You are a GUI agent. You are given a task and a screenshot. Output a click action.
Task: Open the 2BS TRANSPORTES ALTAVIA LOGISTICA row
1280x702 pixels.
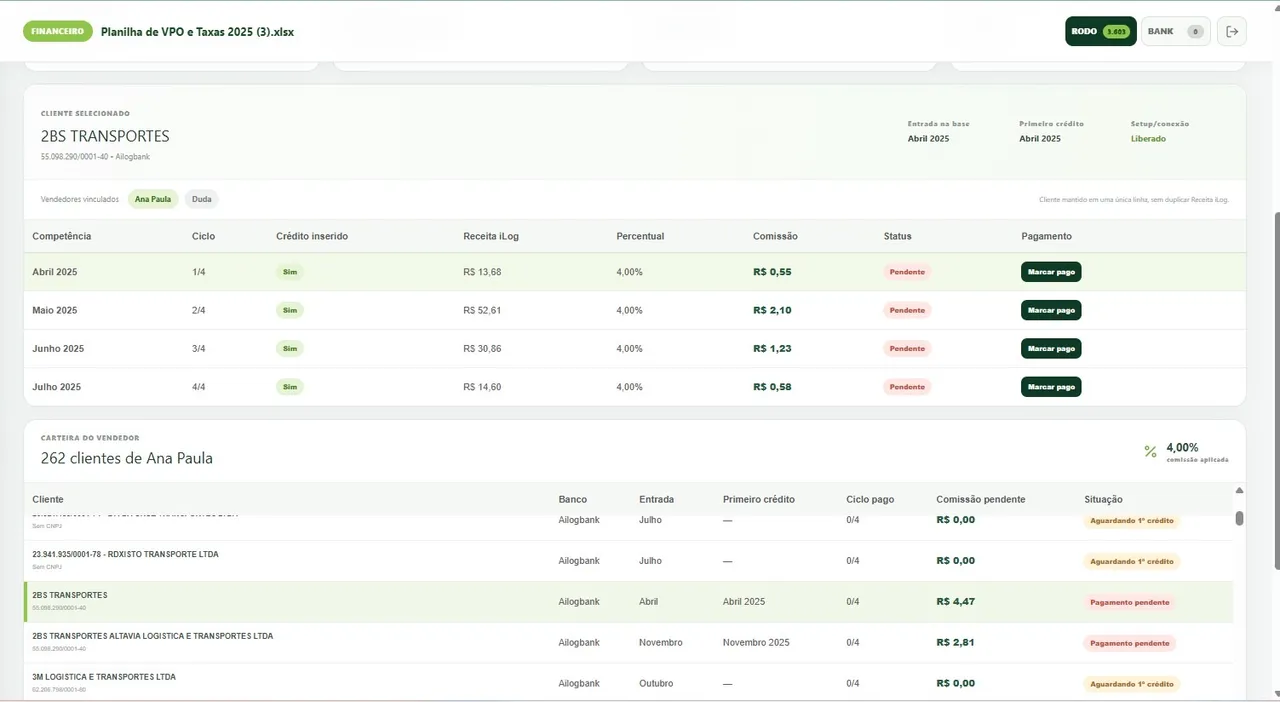(628, 643)
